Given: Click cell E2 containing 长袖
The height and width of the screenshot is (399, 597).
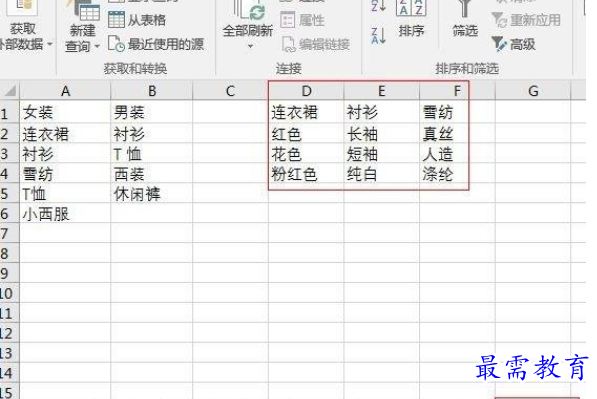Looking at the screenshot, I should click(x=382, y=134).
